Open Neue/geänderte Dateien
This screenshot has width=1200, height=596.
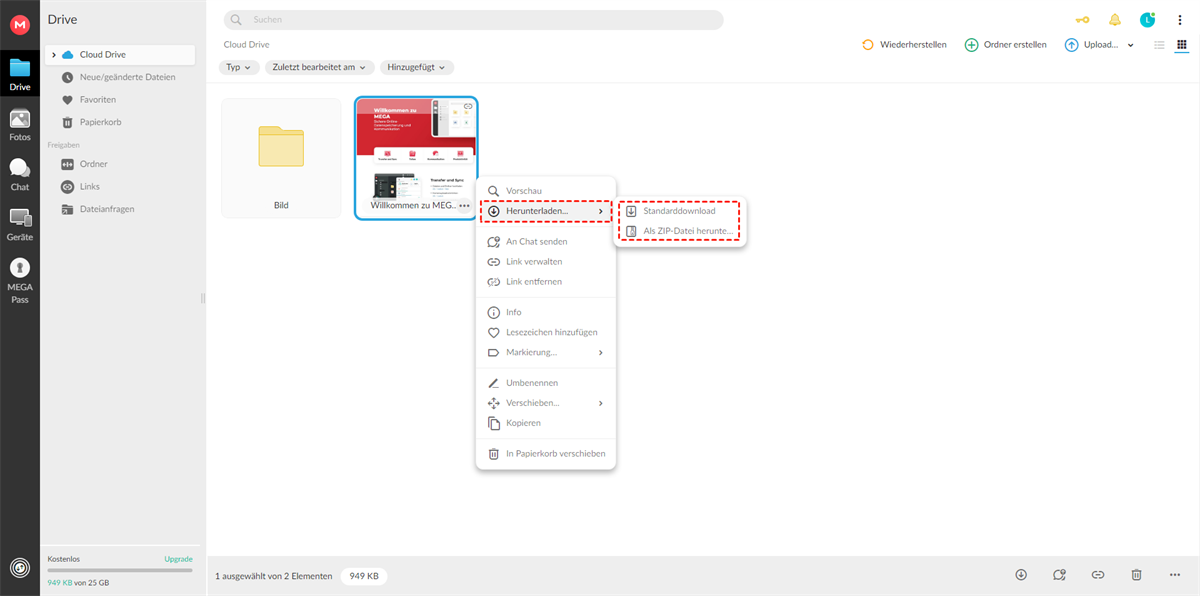[120, 77]
